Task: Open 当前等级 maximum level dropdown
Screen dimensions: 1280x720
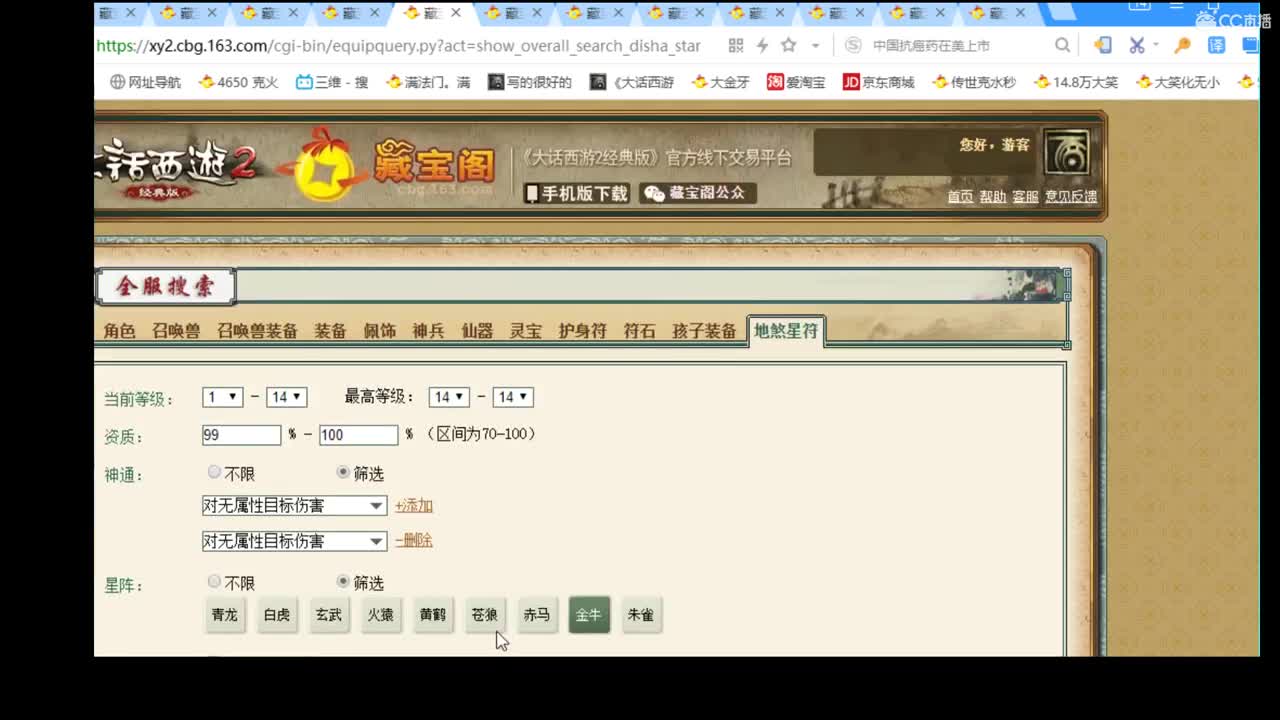Action: [x=286, y=397]
